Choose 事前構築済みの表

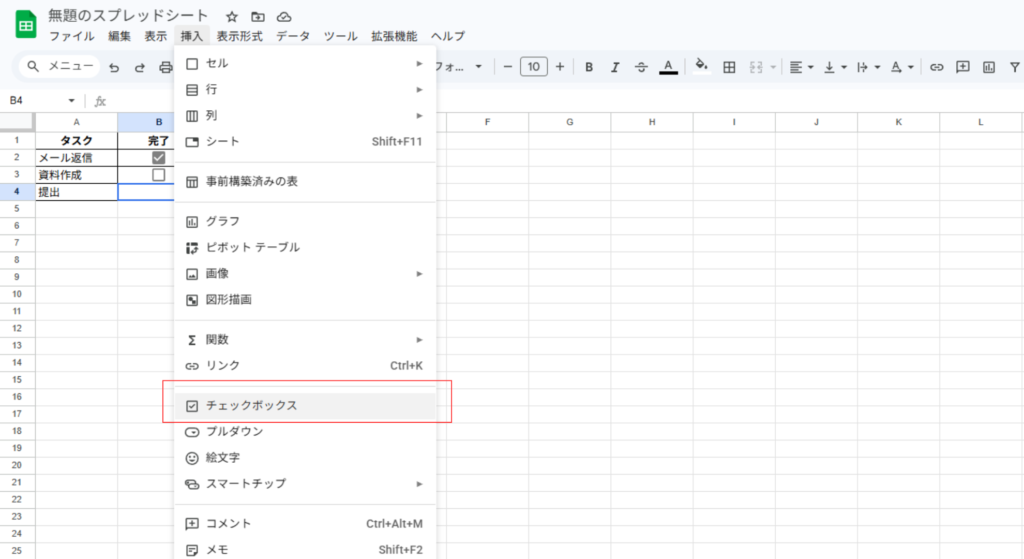coord(305,182)
